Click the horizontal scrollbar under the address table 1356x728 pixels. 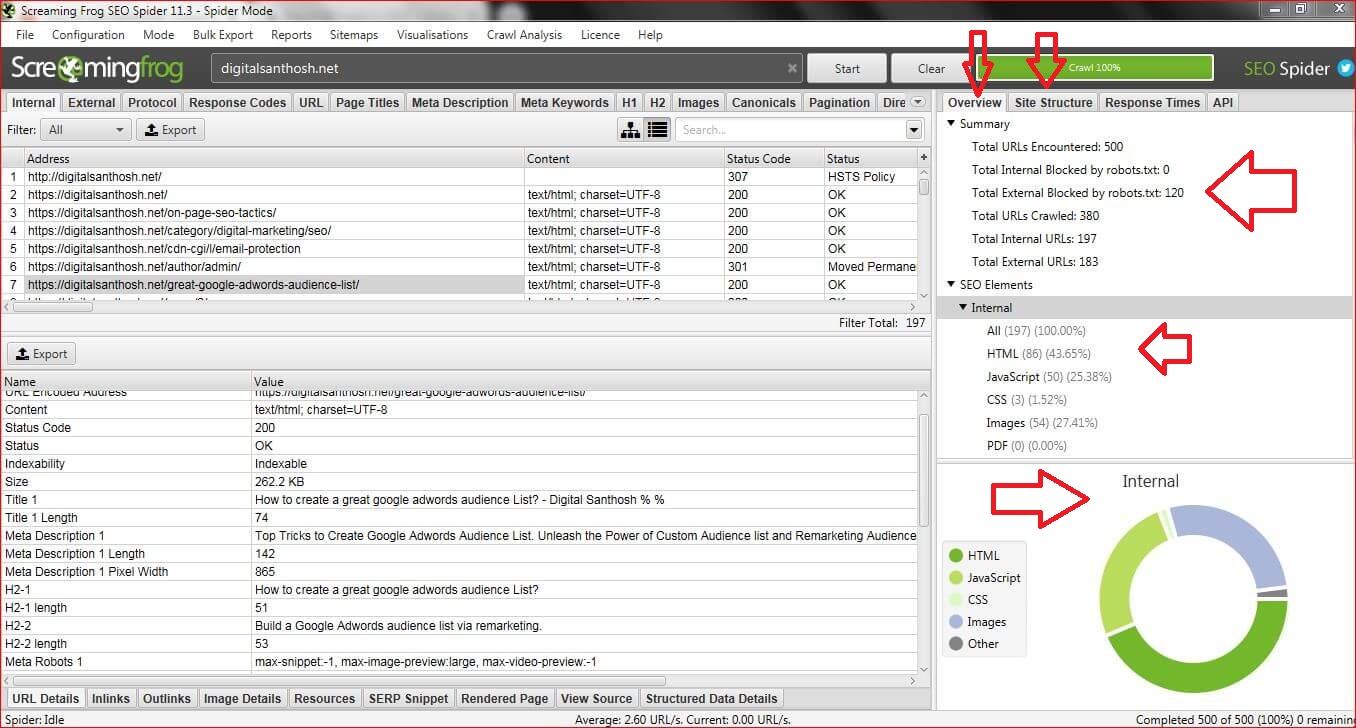(x=55, y=307)
